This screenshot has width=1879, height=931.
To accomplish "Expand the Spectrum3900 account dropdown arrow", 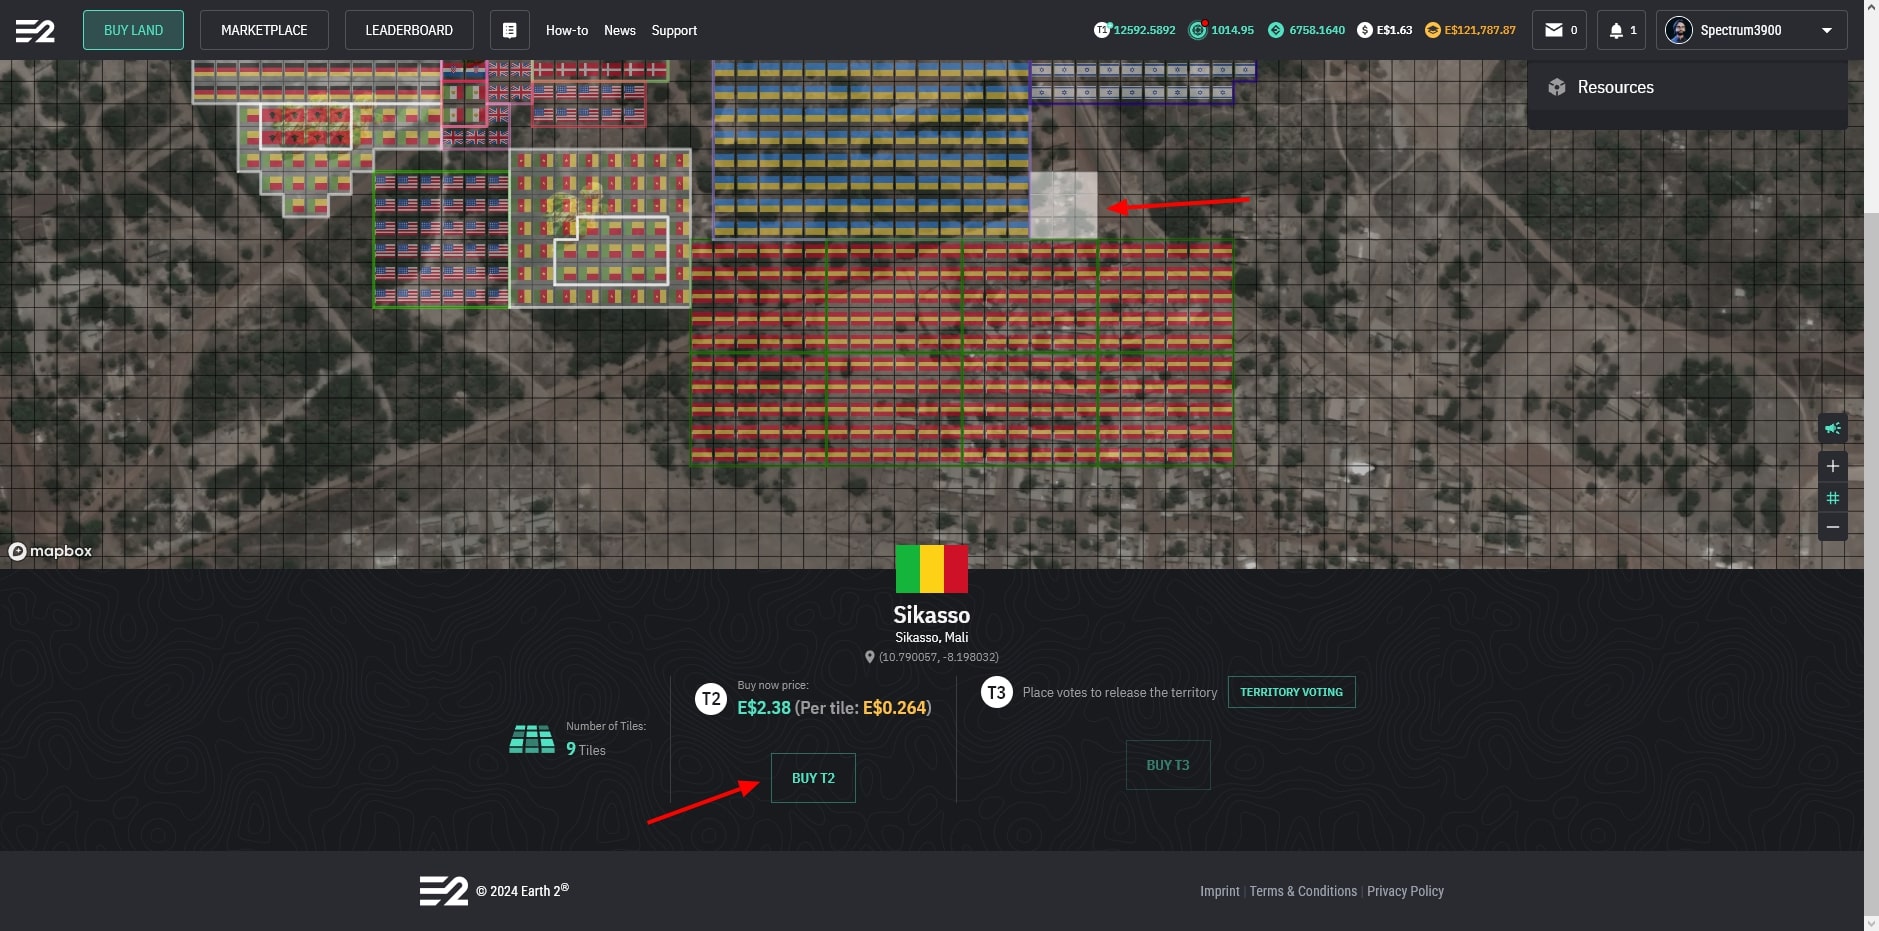I will (1827, 30).
